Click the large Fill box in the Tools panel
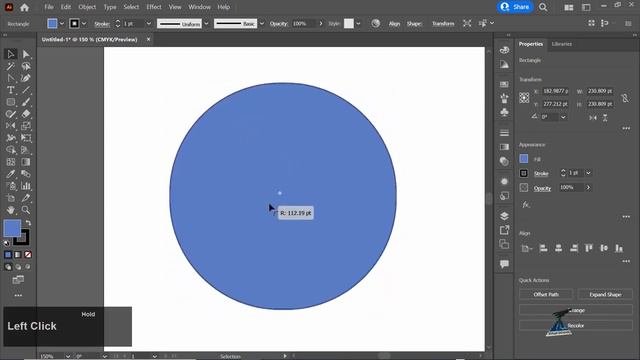The height and width of the screenshot is (360, 640). 12,228
